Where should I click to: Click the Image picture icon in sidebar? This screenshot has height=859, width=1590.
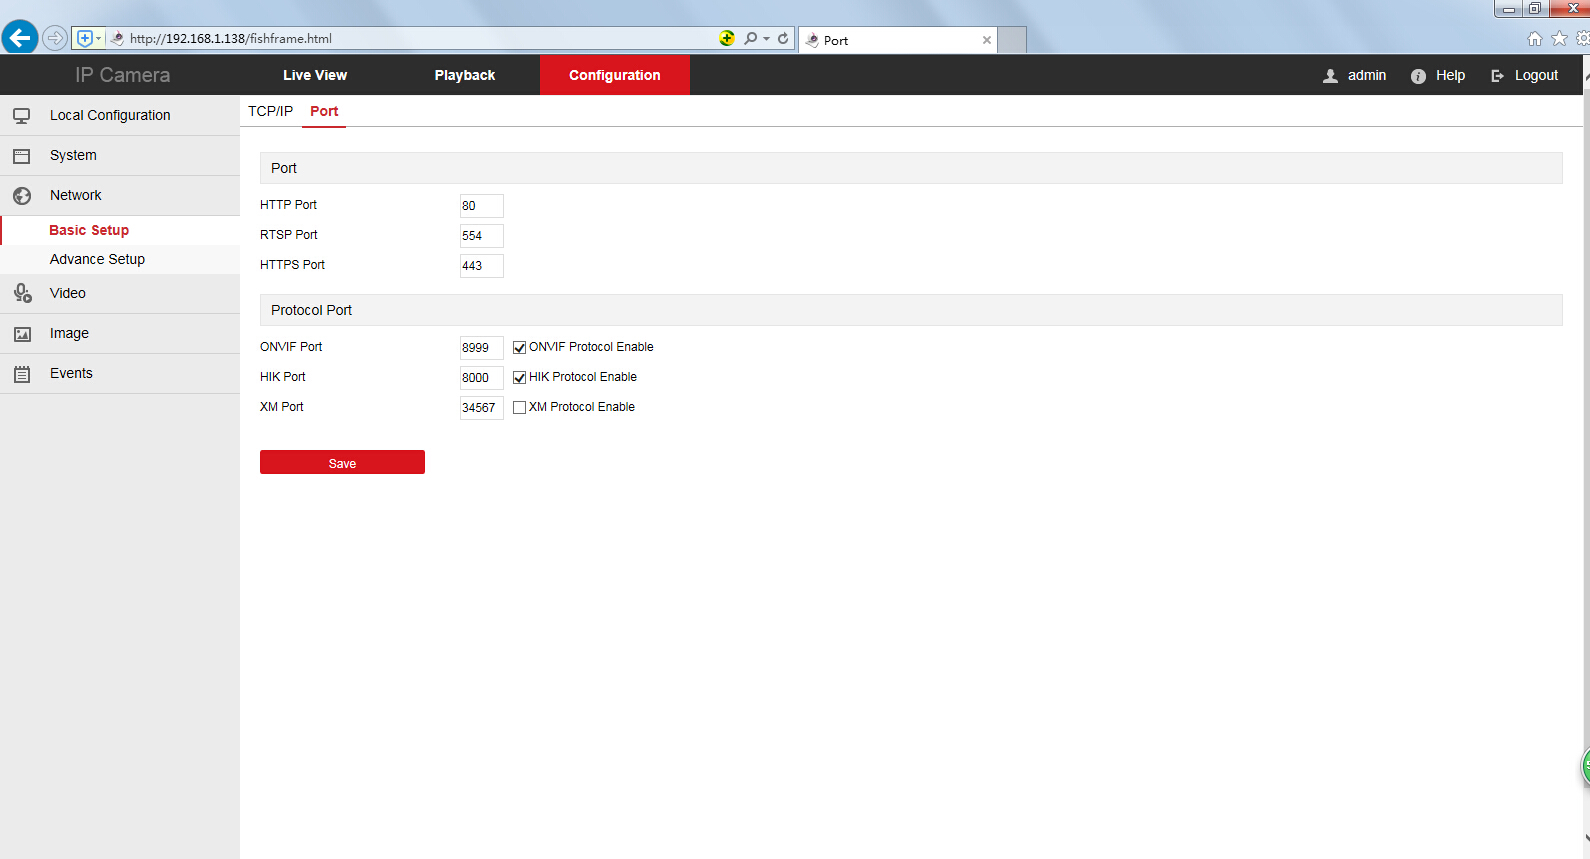21,334
